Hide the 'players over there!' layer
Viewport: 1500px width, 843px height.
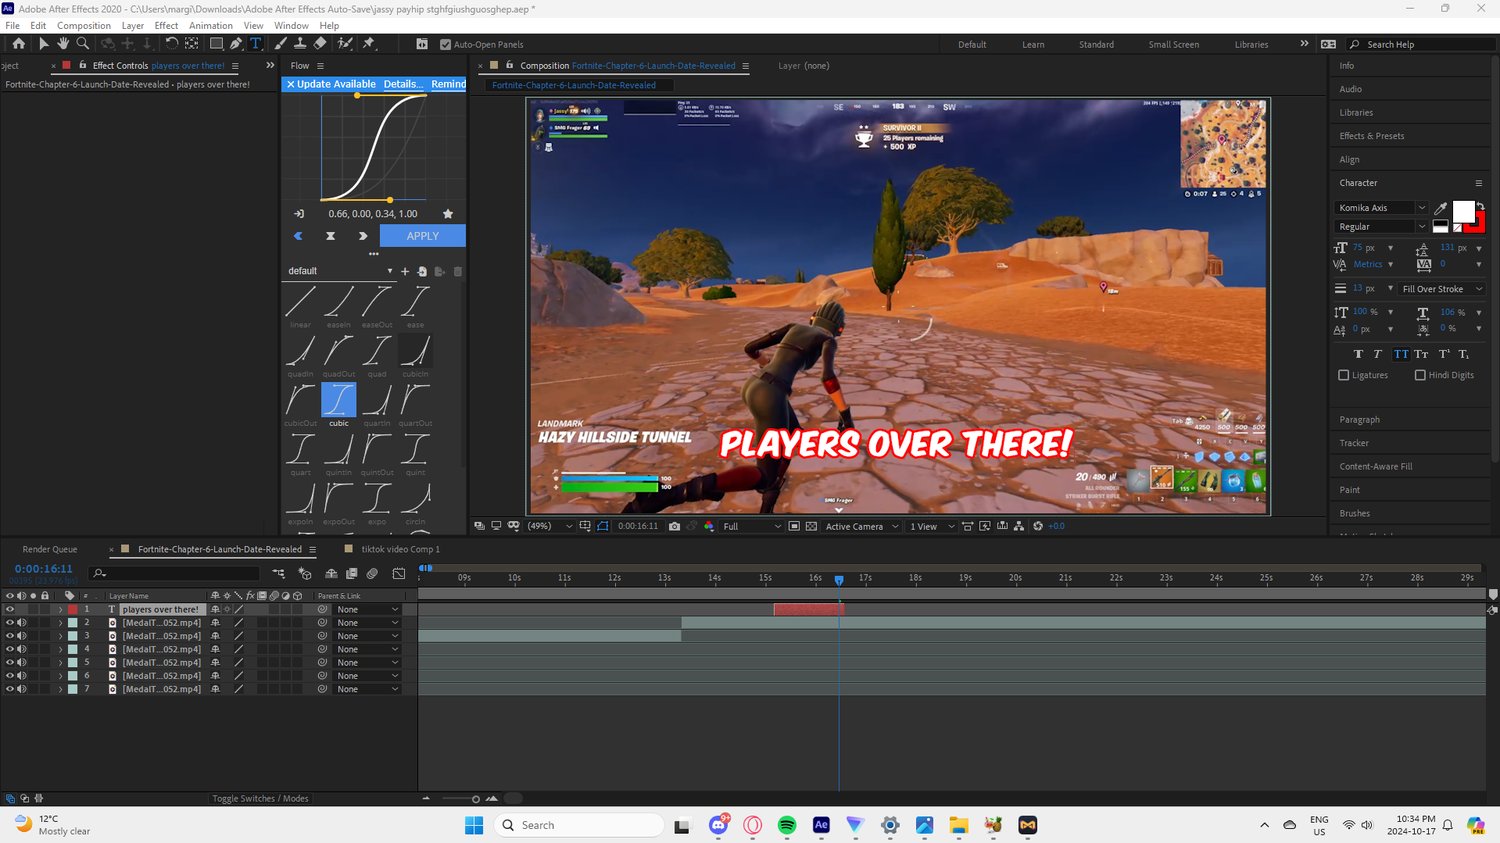10,609
